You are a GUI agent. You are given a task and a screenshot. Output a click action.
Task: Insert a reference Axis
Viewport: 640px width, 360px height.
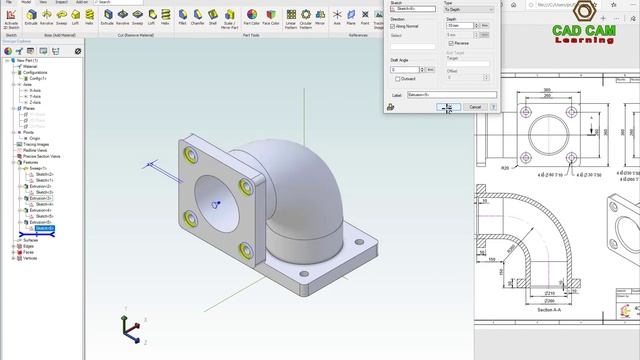tap(337, 18)
